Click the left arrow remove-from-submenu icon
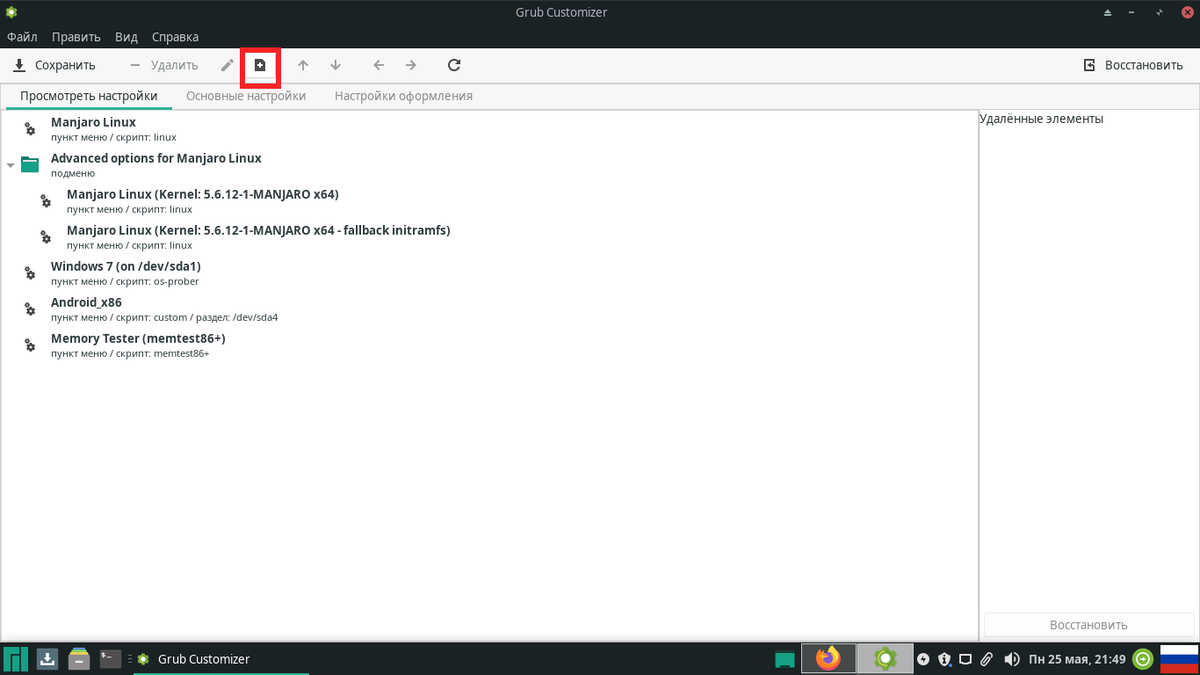Viewport: 1200px width, 675px height. [x=378, y=65]
